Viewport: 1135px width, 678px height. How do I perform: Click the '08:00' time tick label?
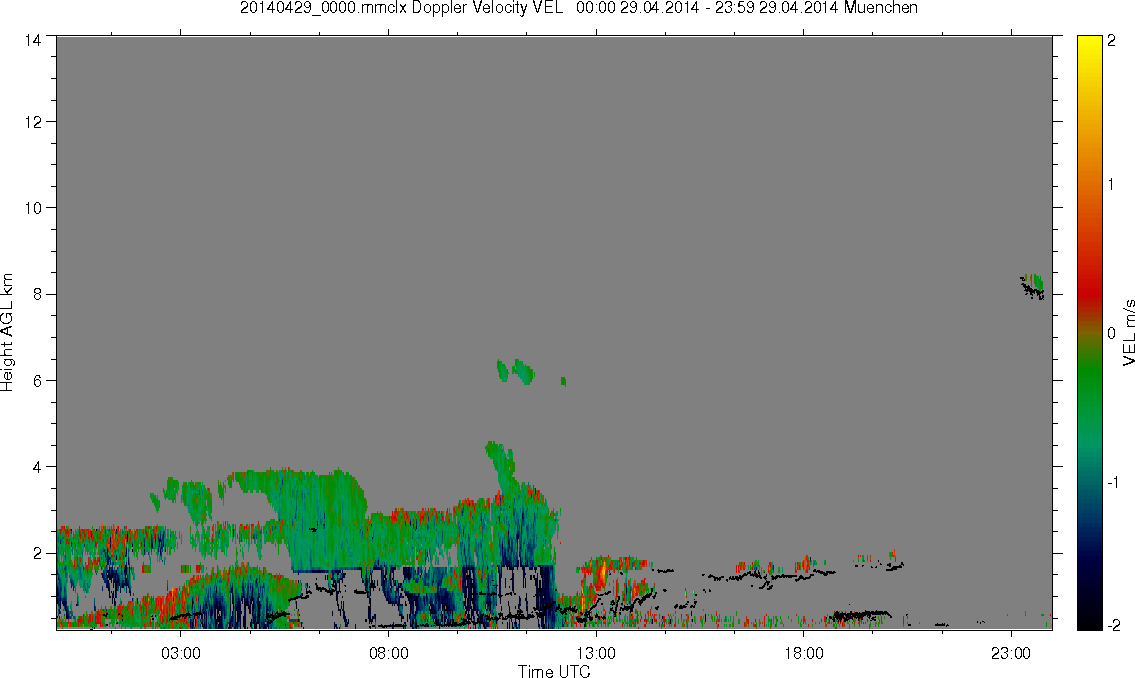(389, 653)
